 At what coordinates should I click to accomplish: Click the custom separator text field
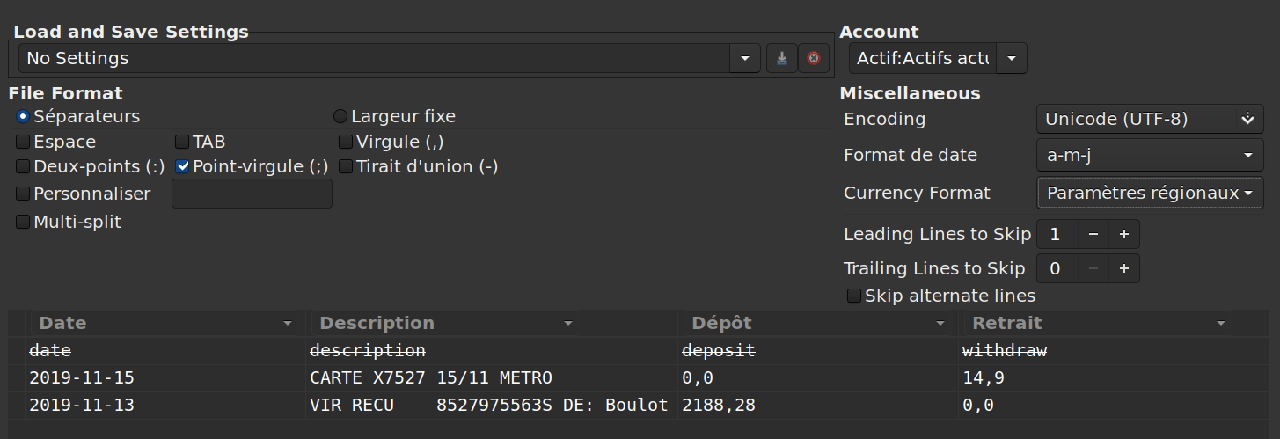(x=252, y=194)
